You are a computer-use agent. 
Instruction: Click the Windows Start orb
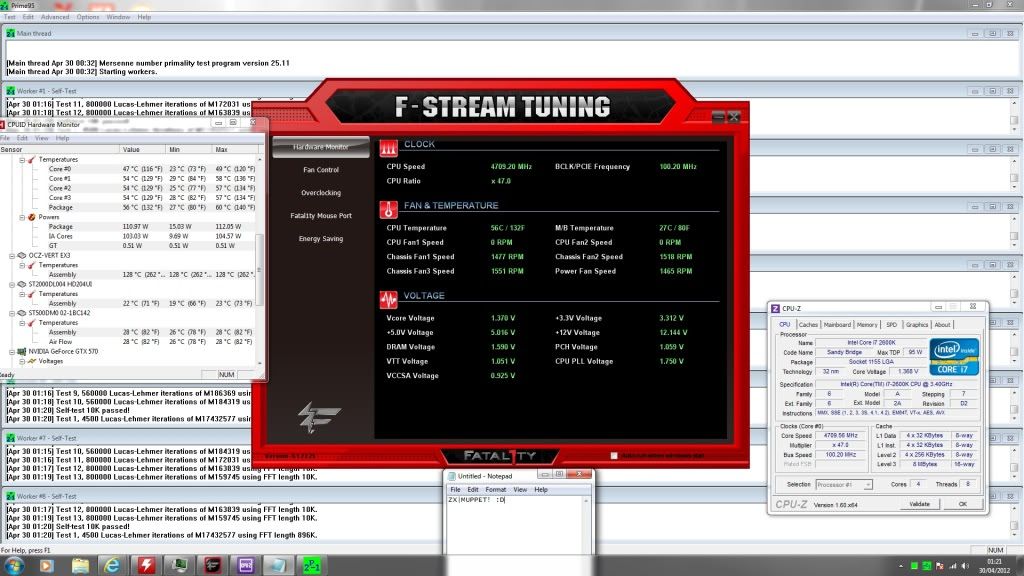coord(14,566)
